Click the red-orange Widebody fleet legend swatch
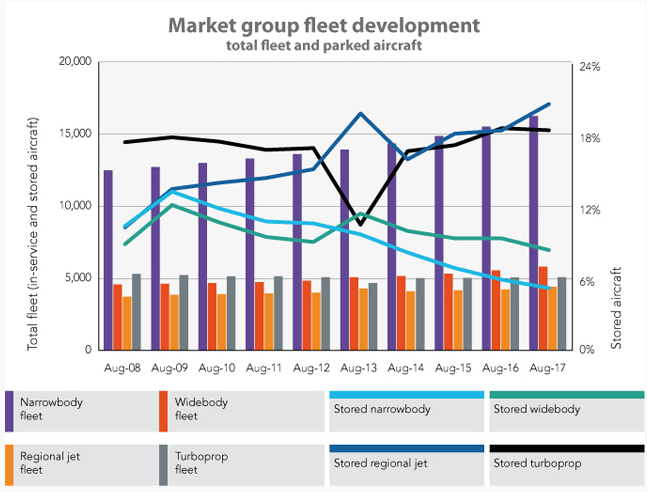Viewport: 647px width, 492px height. pos(164,409)
